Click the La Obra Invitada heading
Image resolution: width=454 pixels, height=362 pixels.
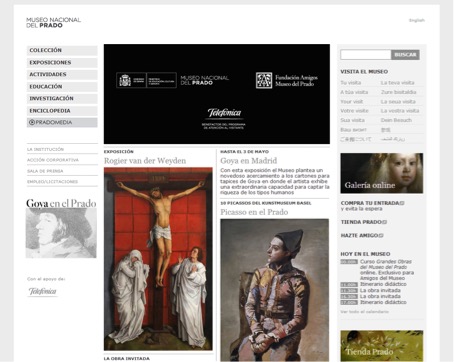pyautogui.click(x=127, y=359)
